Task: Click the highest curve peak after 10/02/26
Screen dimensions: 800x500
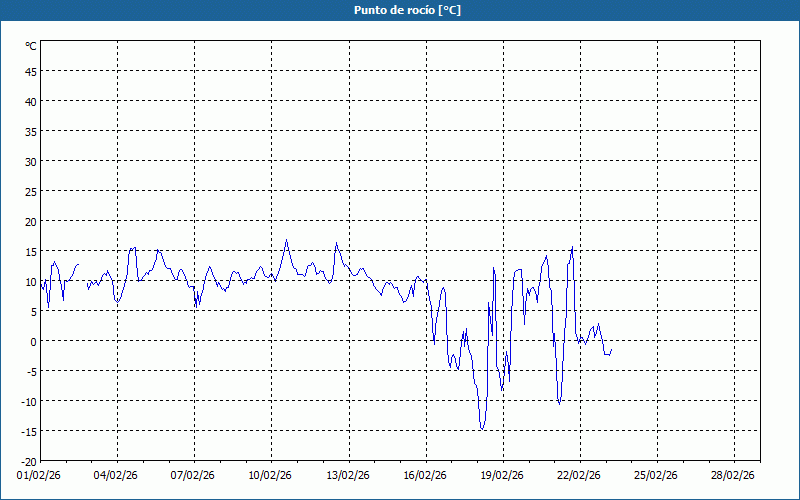Action: pyautogui.click(x=286, y=240)
